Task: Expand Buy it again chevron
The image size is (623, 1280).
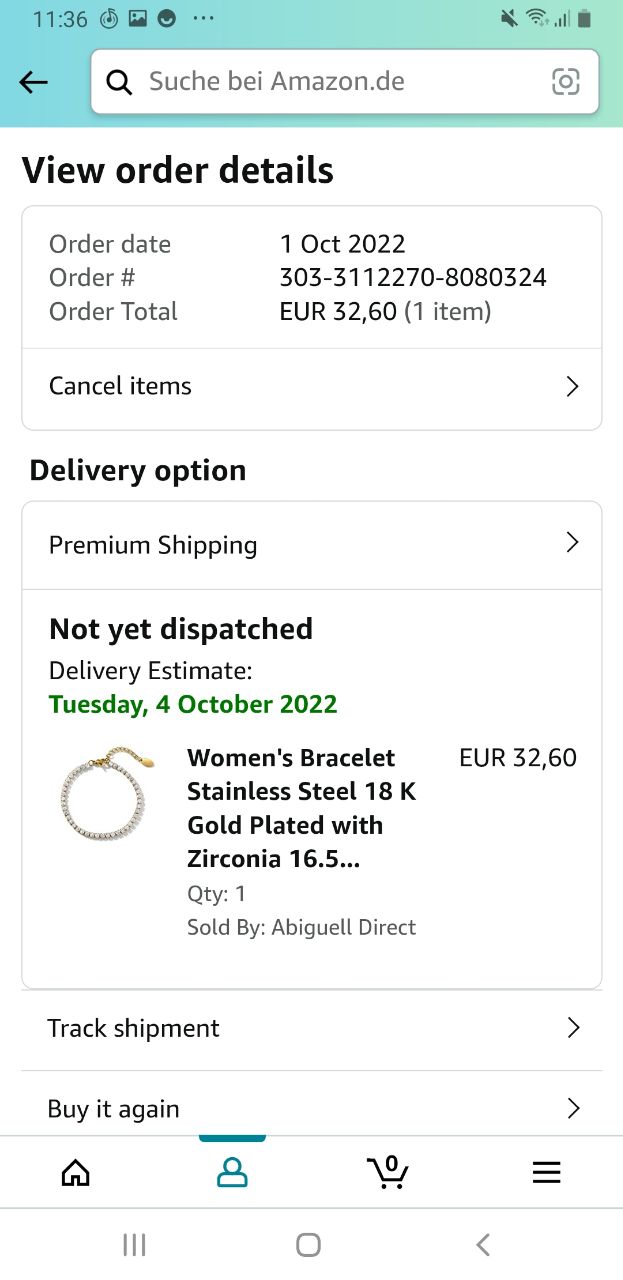Action: point(573,1108)
